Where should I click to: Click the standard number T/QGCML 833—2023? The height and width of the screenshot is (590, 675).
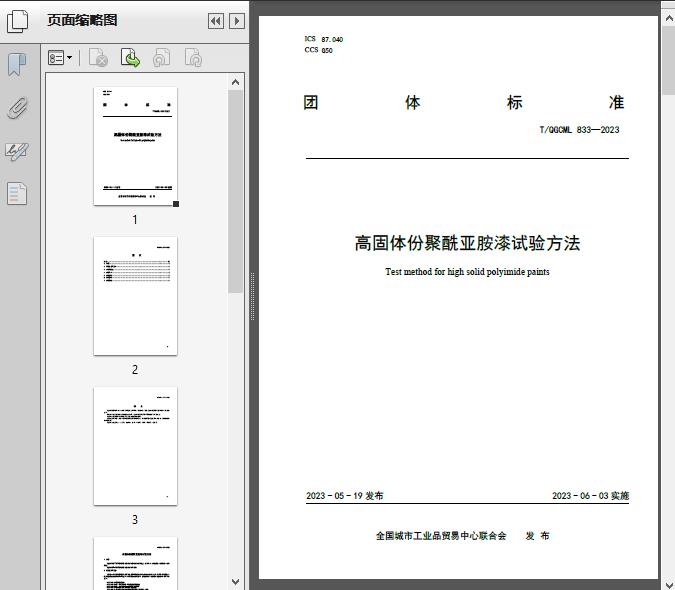579,130
